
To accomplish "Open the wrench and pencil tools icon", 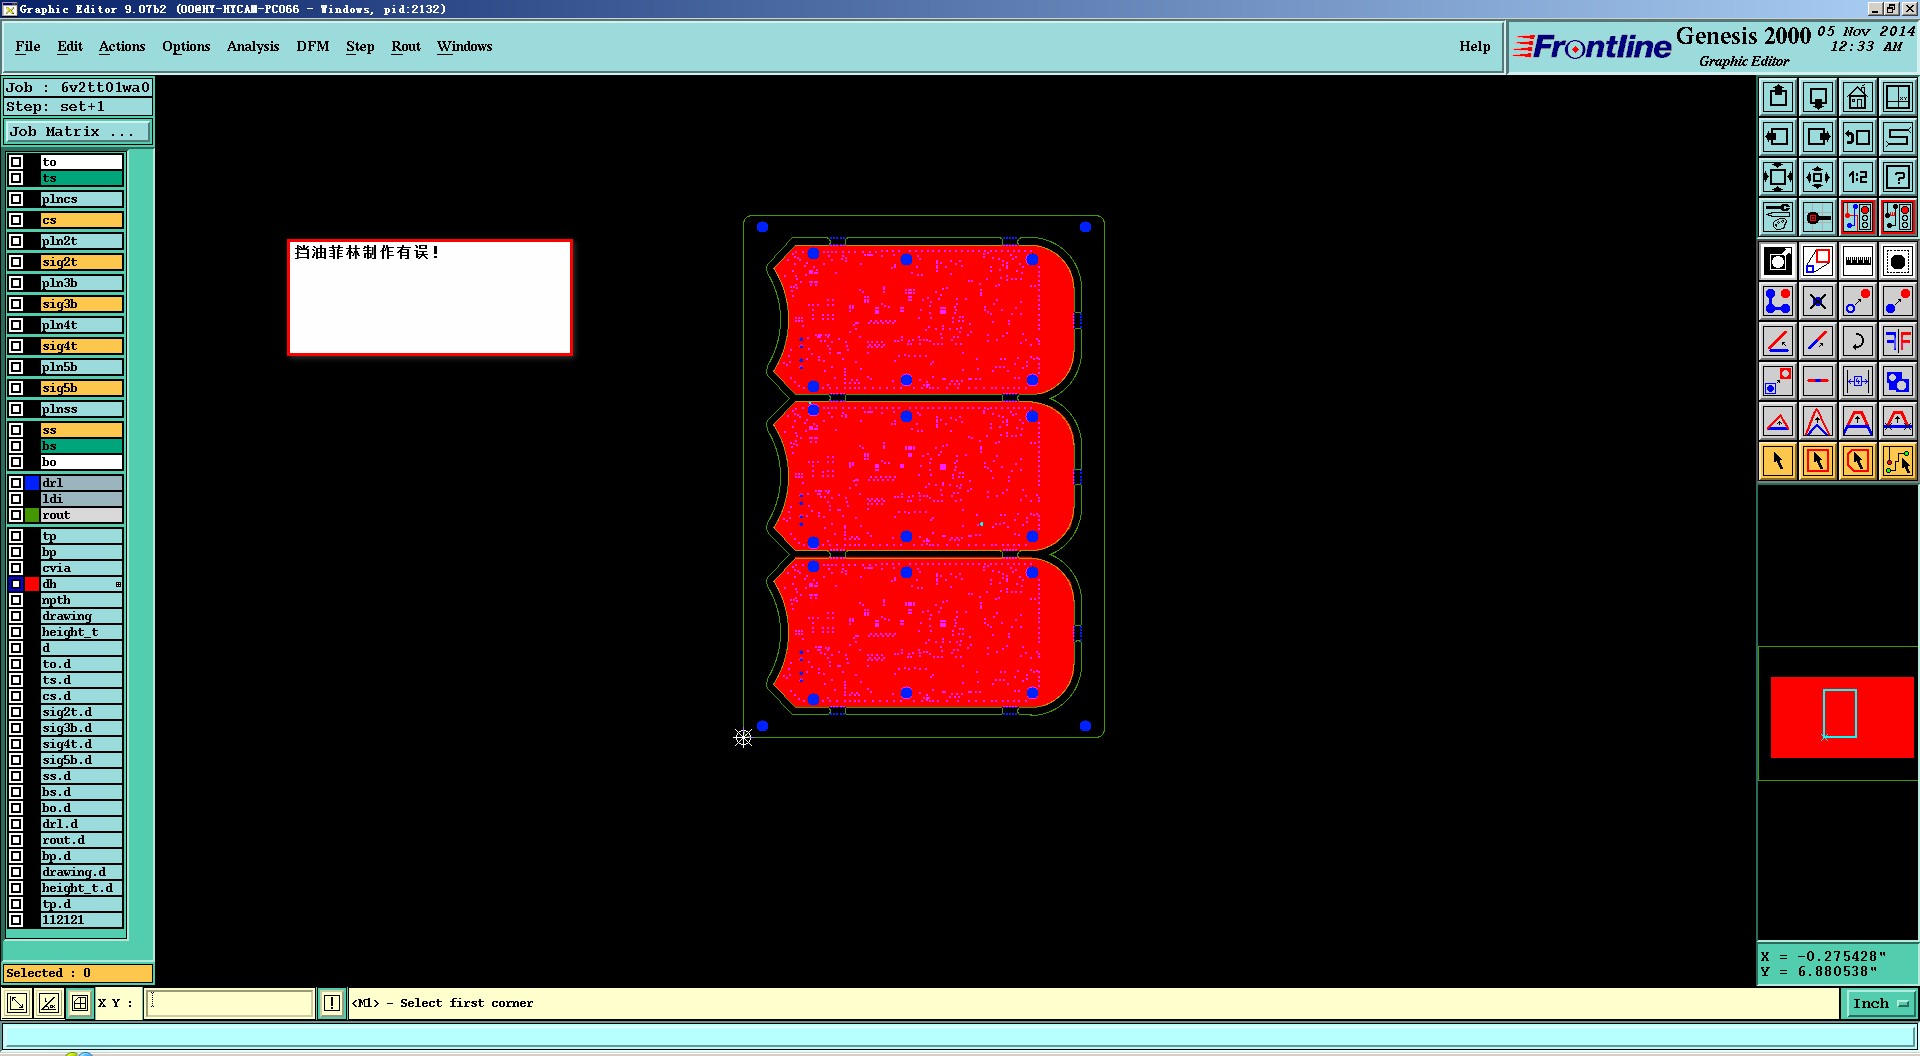I will (1778, 217).
